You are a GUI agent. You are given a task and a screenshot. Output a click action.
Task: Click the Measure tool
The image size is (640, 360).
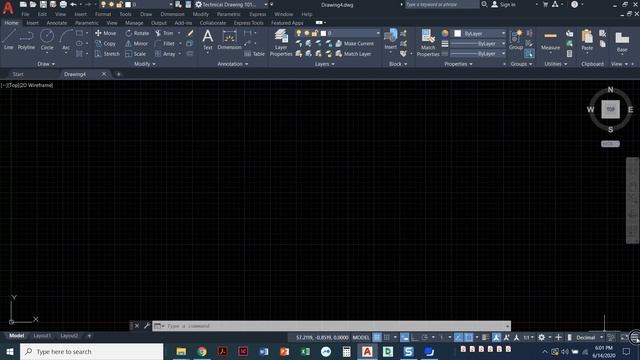tap(550, 40)
